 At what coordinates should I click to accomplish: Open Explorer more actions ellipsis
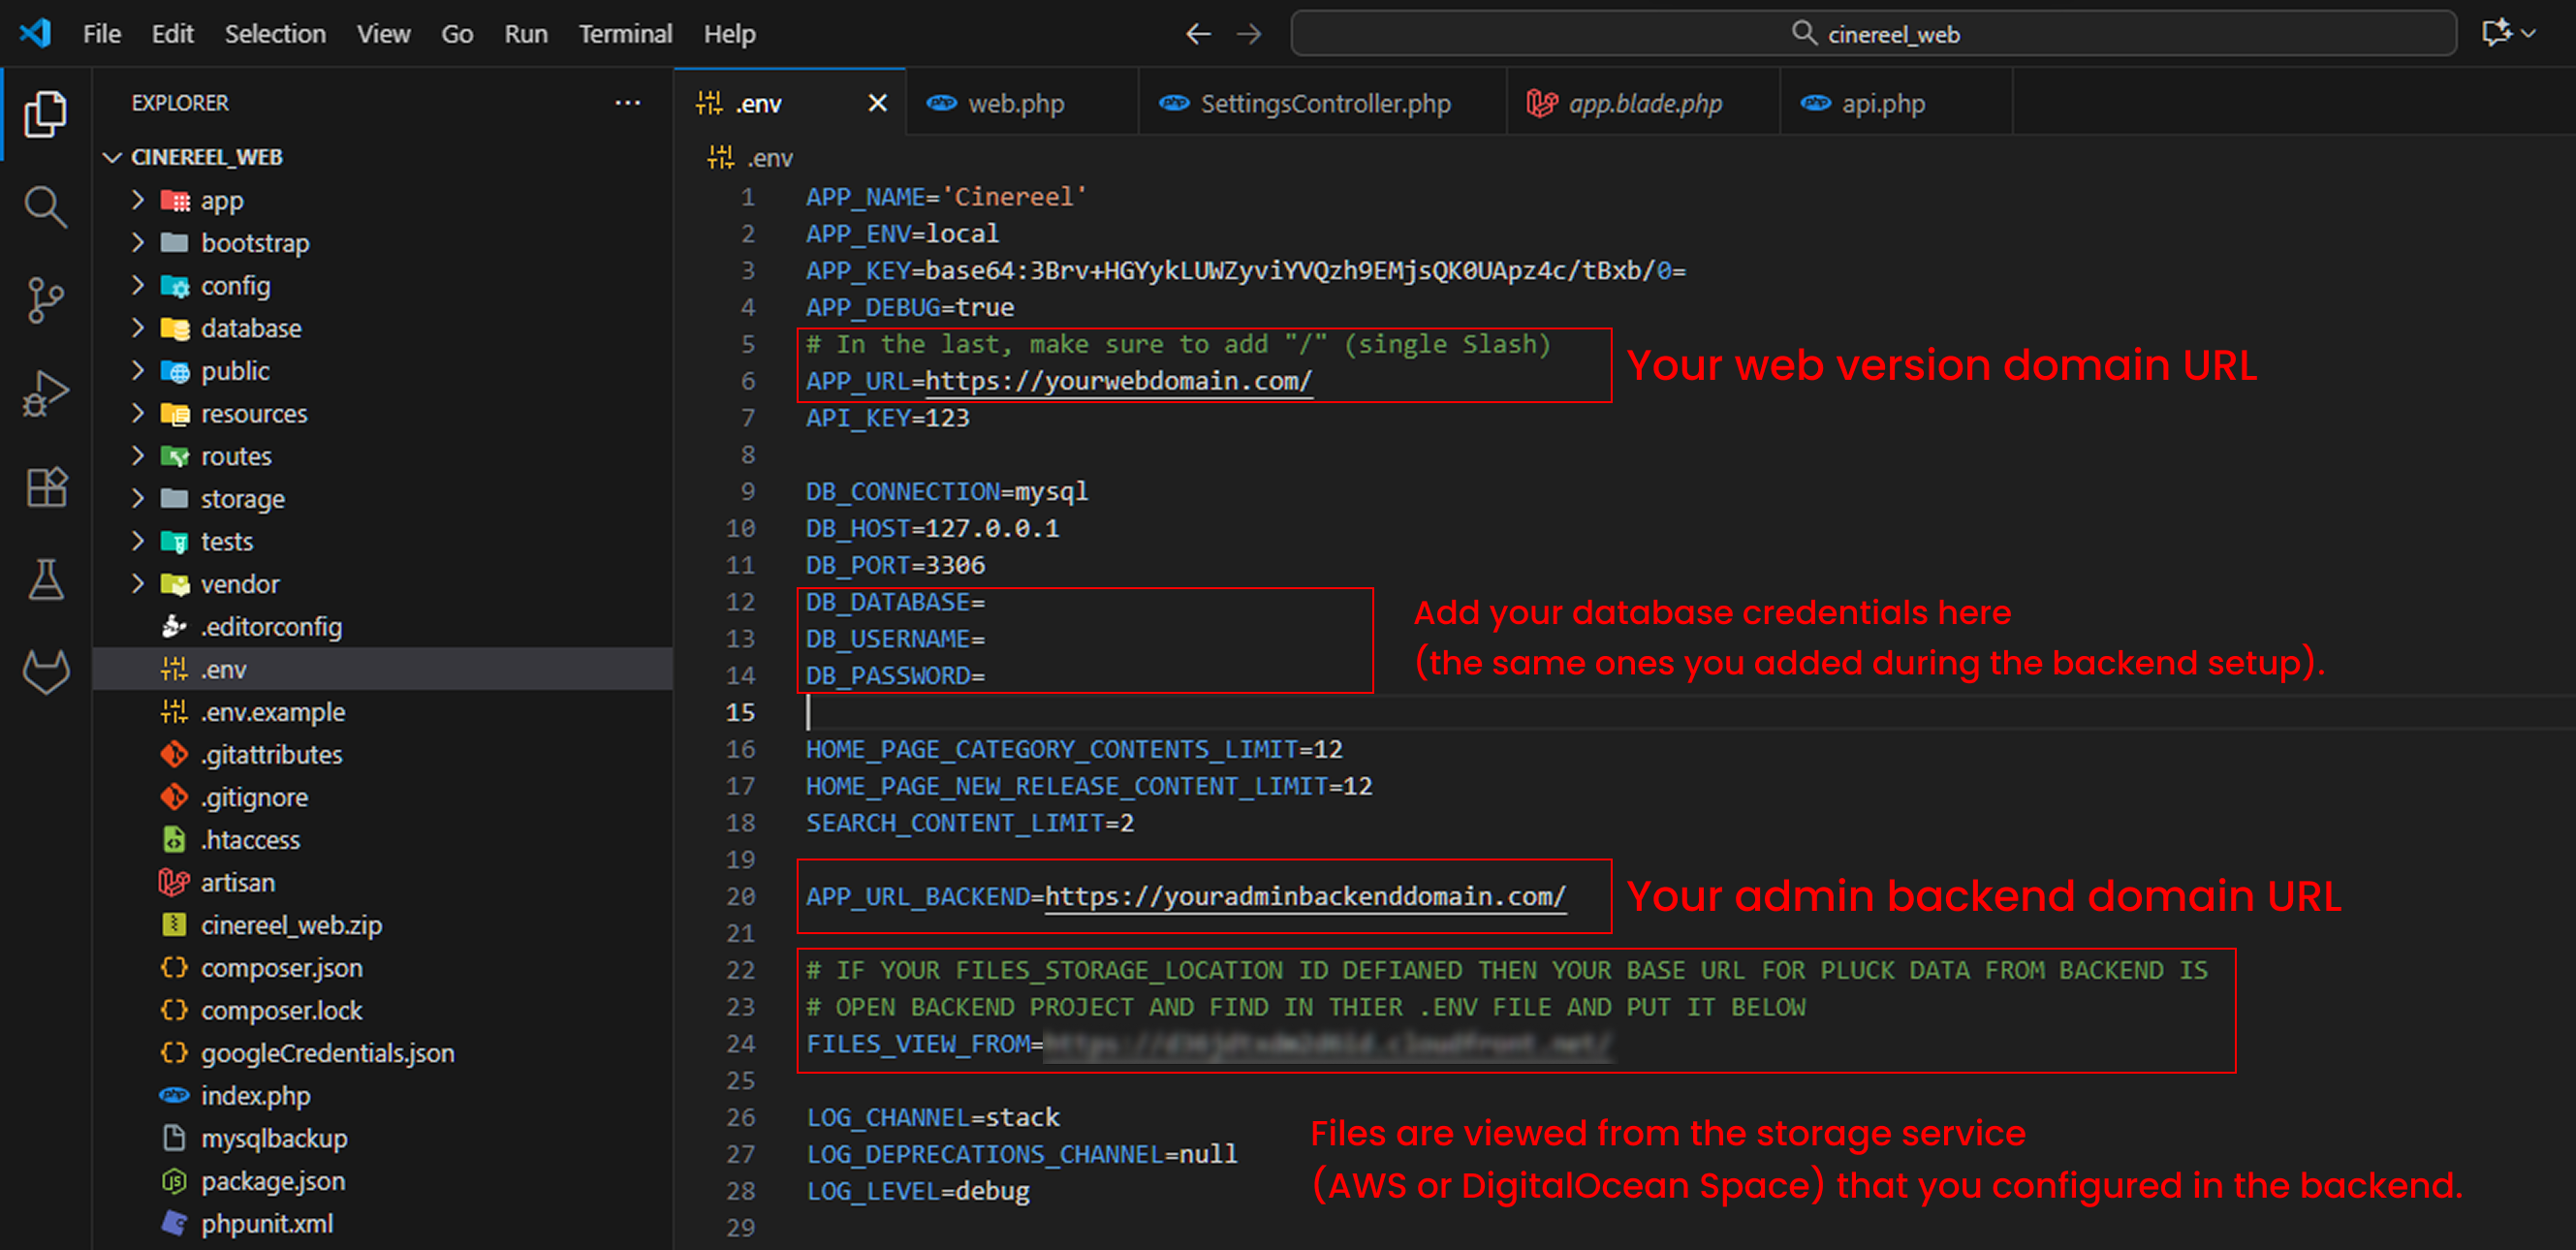pos(627,103)
